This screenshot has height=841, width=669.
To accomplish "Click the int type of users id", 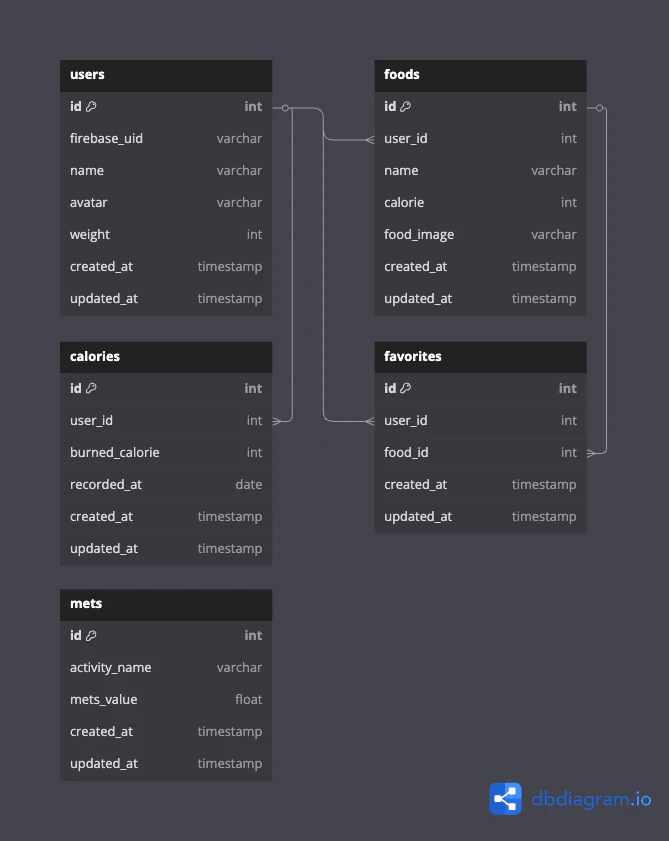I will (253, 107).
